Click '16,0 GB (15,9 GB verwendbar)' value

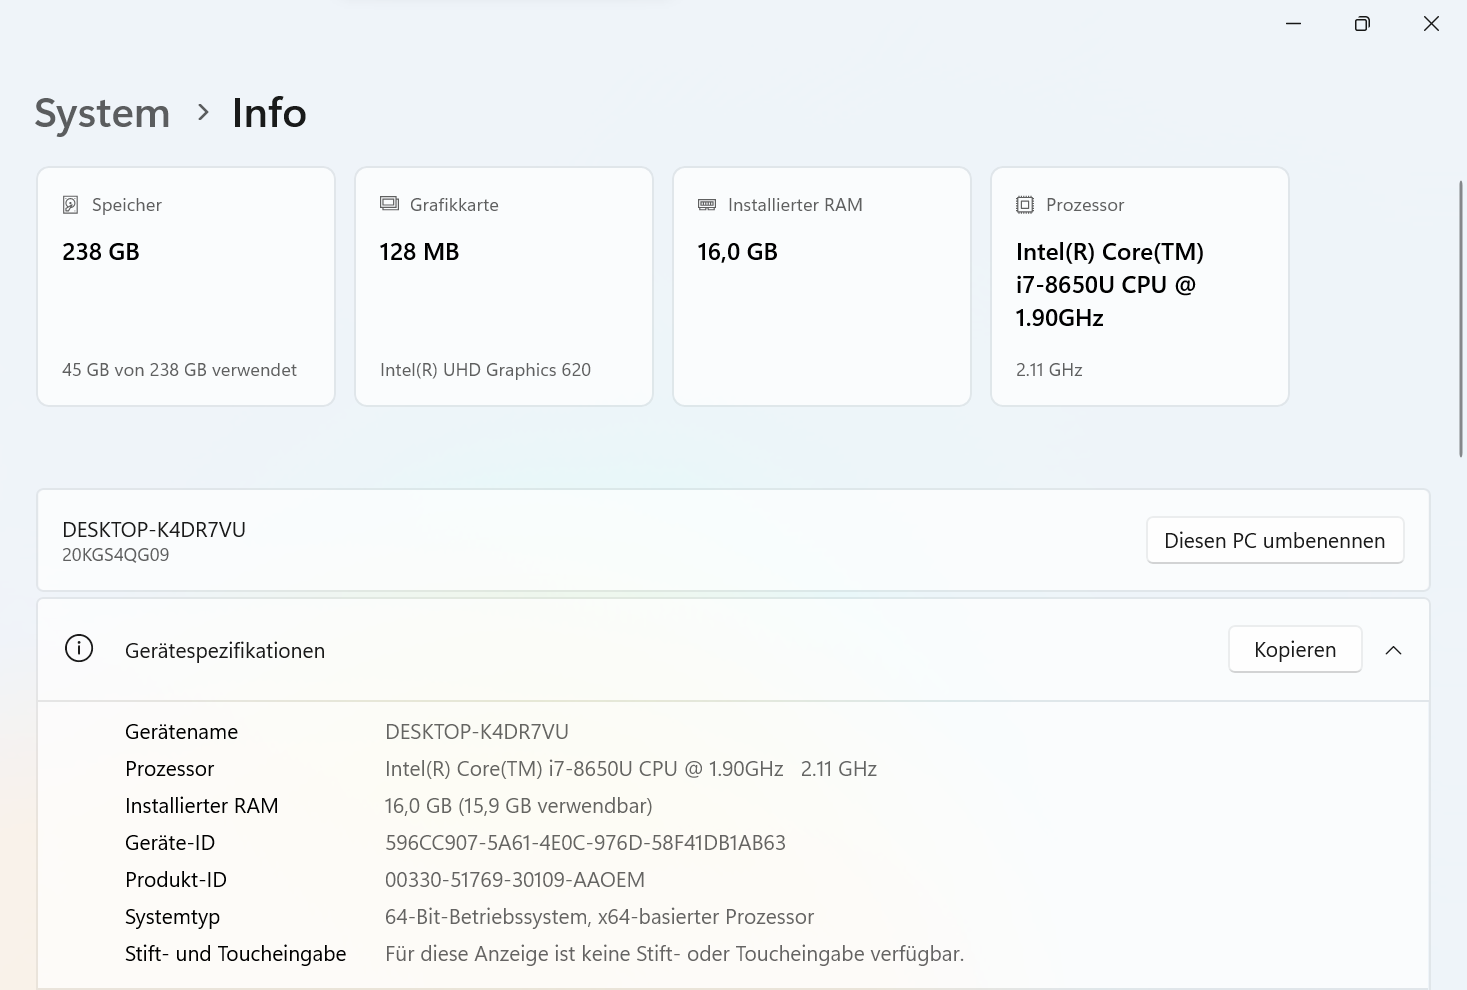pyautogui.click(x=519, y=806)
